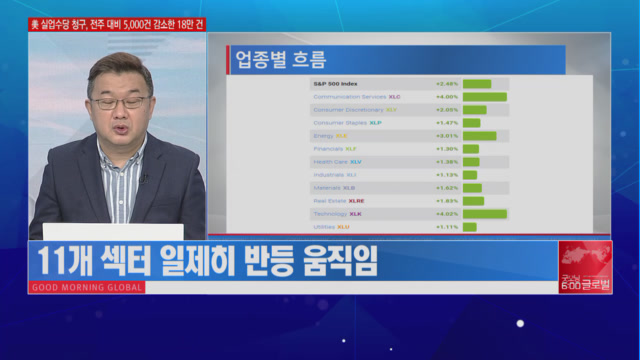The width and height of the screenshot is (640, 360).
Task: Click the 11개 섹터 headline caption
Action: coord(207,260)
